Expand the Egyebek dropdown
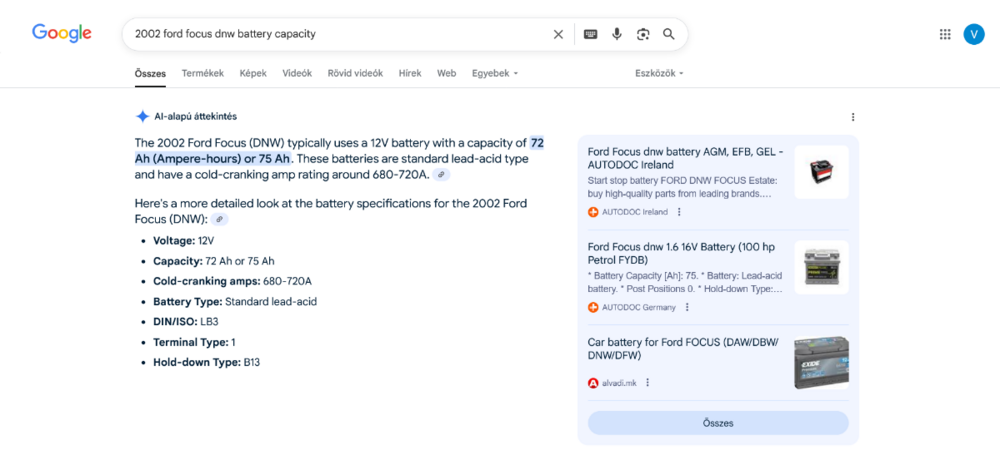This screenshot has height=450, width=1000. click(495, 73)
